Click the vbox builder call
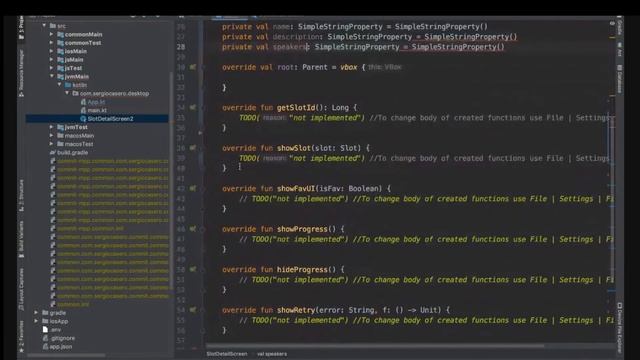640x360 pixels. [349, 67]
